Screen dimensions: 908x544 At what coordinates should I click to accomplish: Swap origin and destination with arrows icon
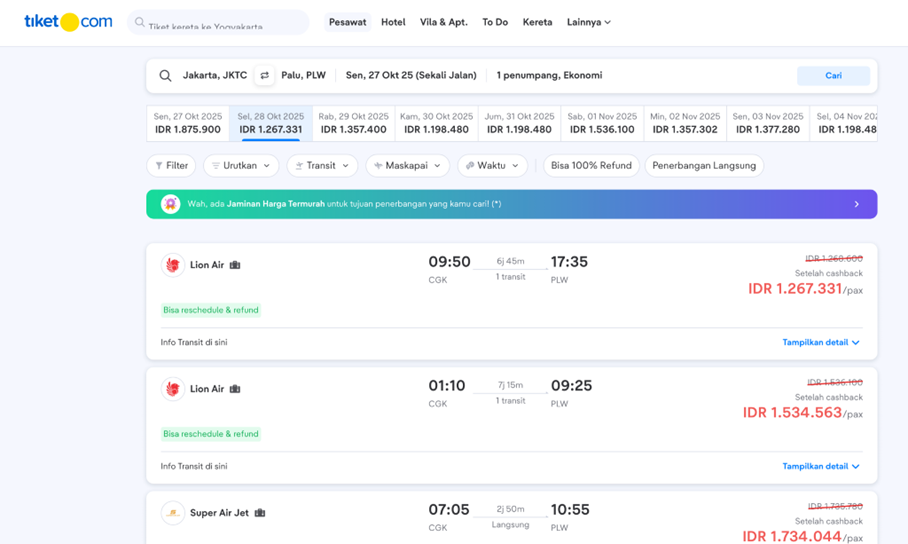click(x=264, y=76)
